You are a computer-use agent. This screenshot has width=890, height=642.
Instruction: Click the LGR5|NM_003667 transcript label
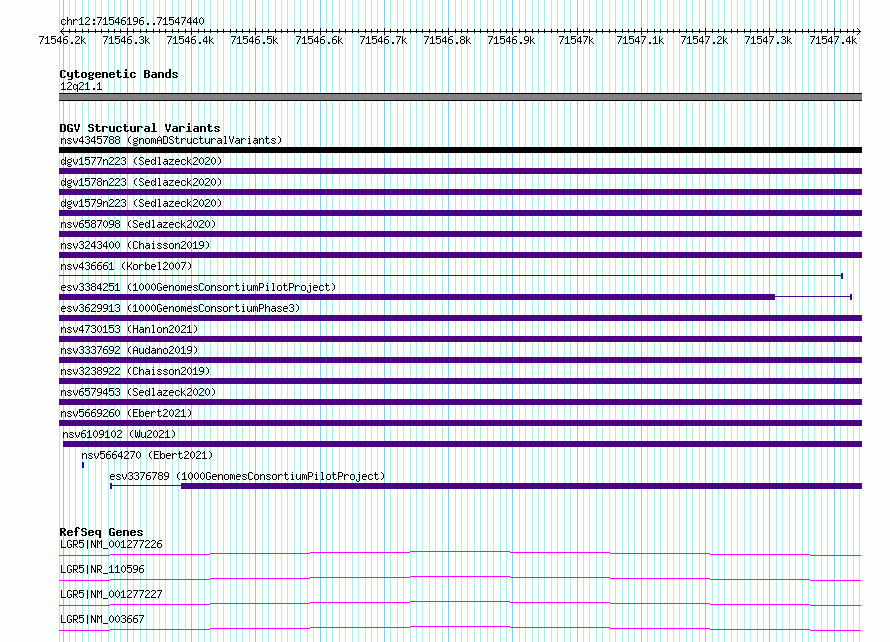click(102, 619)
